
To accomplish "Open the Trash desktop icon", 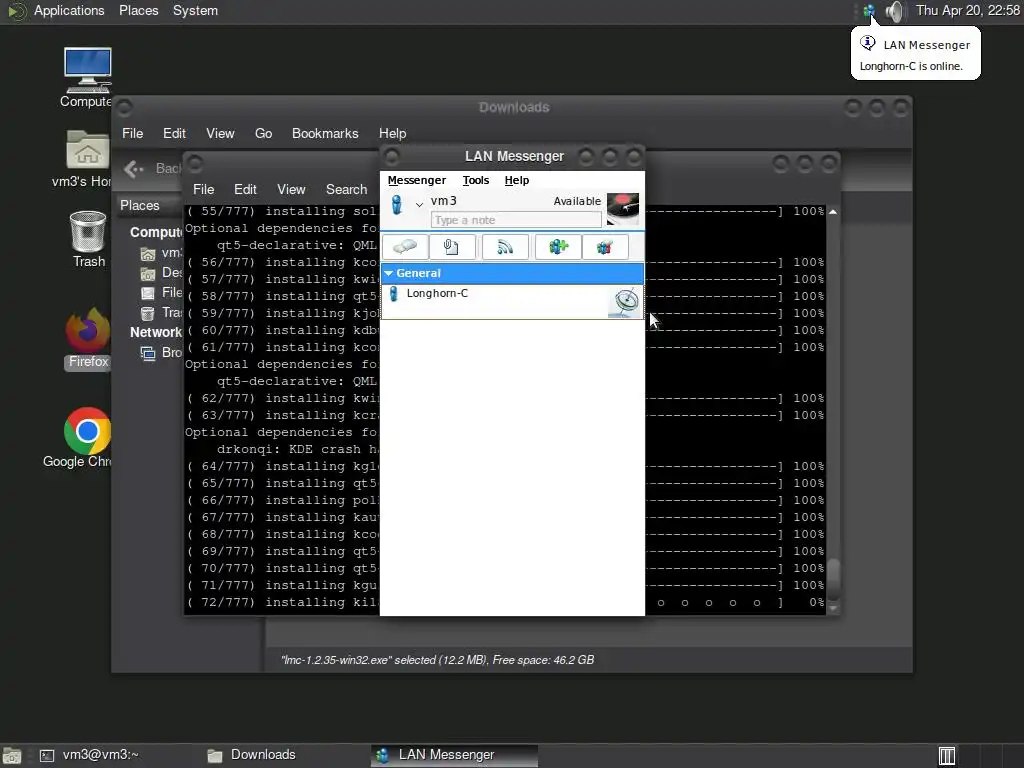I will click(x=88, y=240).
